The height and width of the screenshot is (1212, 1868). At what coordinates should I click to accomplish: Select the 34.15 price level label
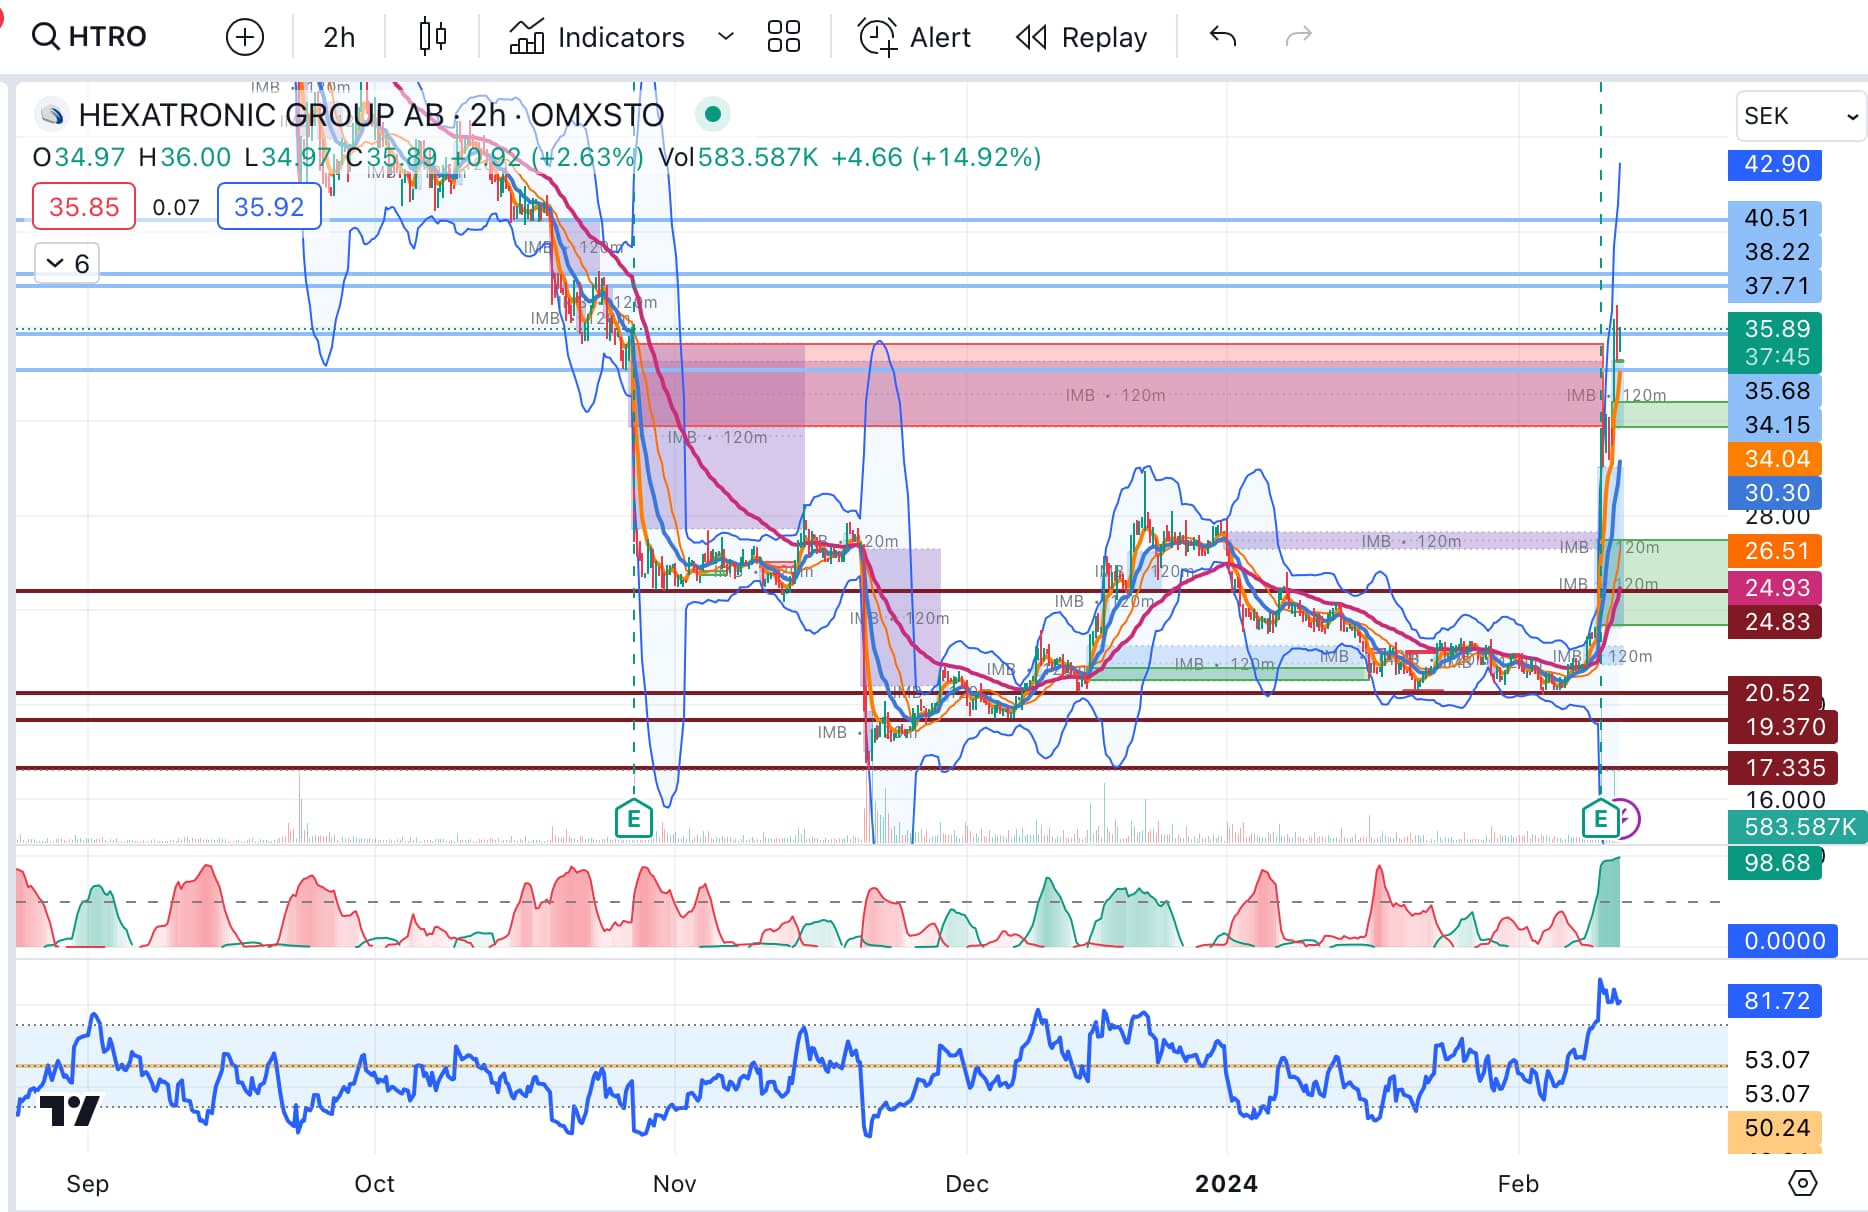pos(1775,425)
